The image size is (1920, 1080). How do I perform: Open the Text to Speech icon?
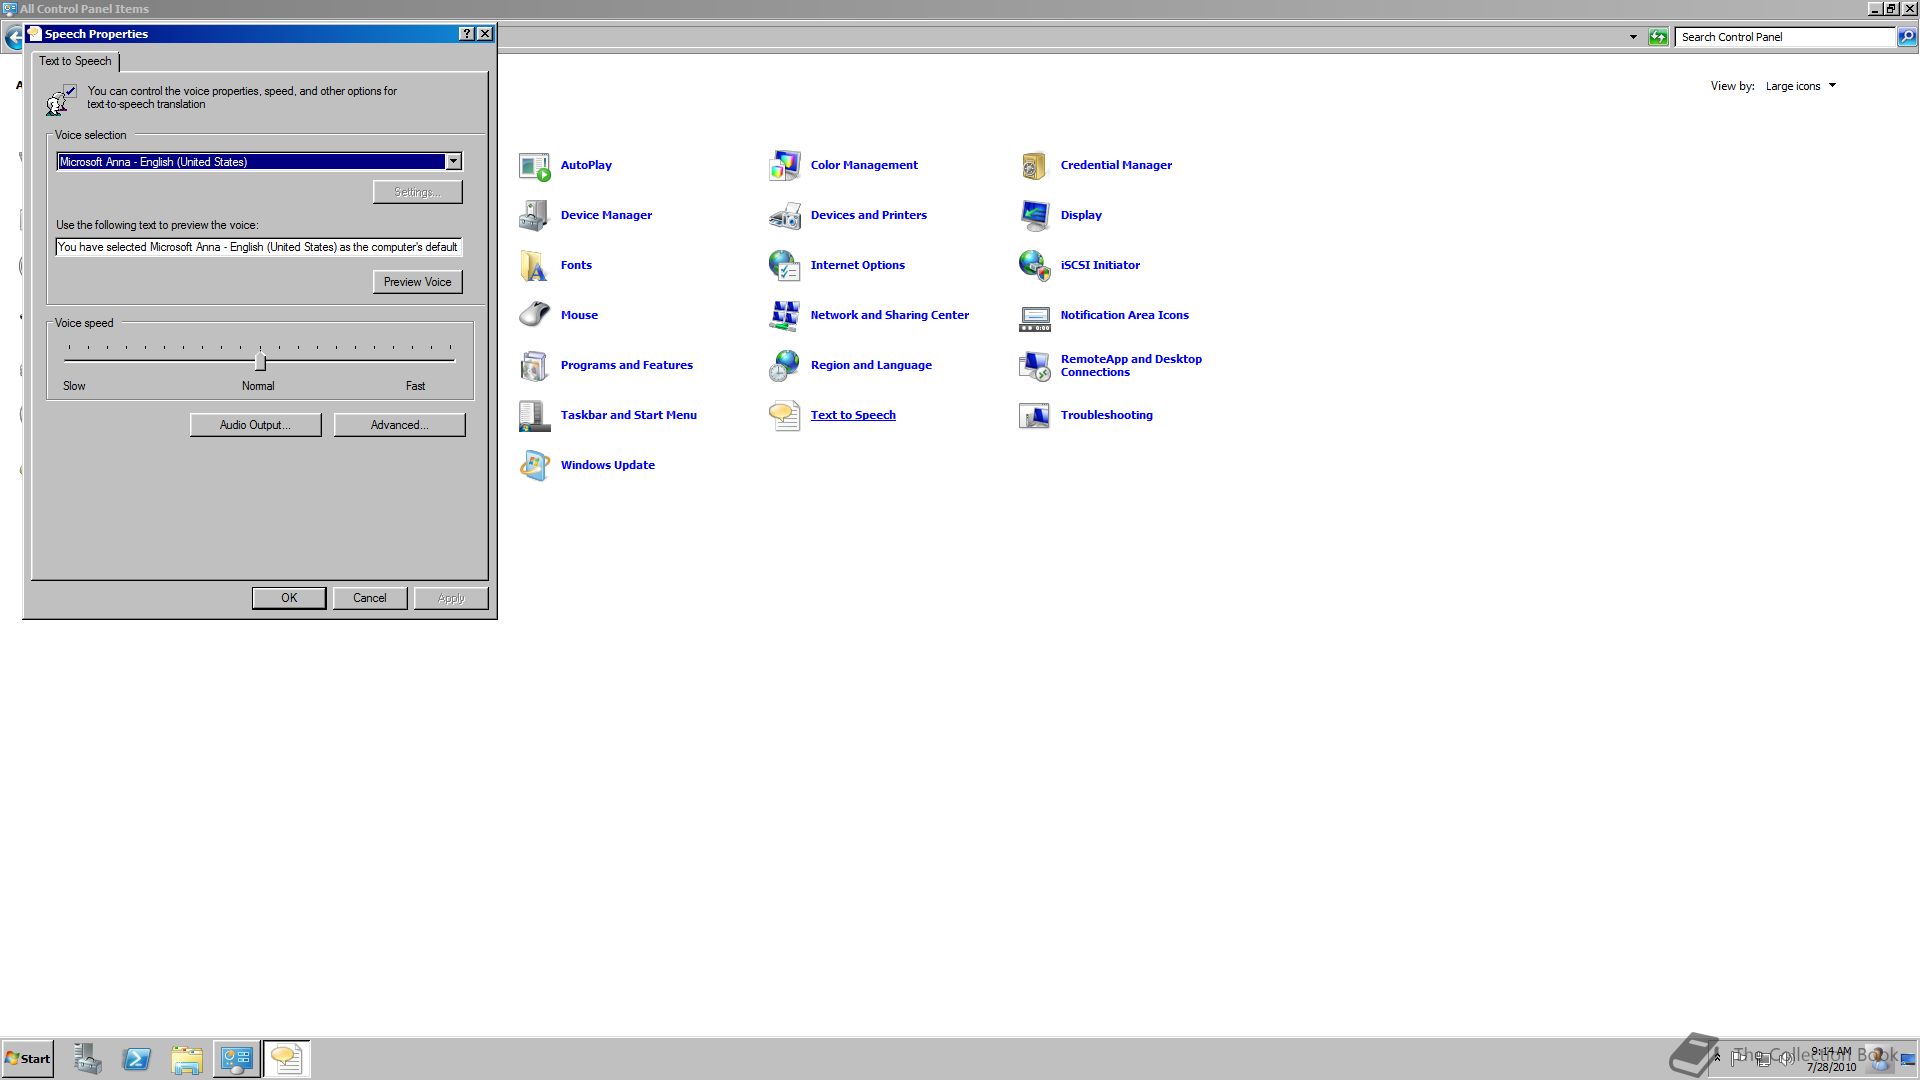[x=785, y=416]
